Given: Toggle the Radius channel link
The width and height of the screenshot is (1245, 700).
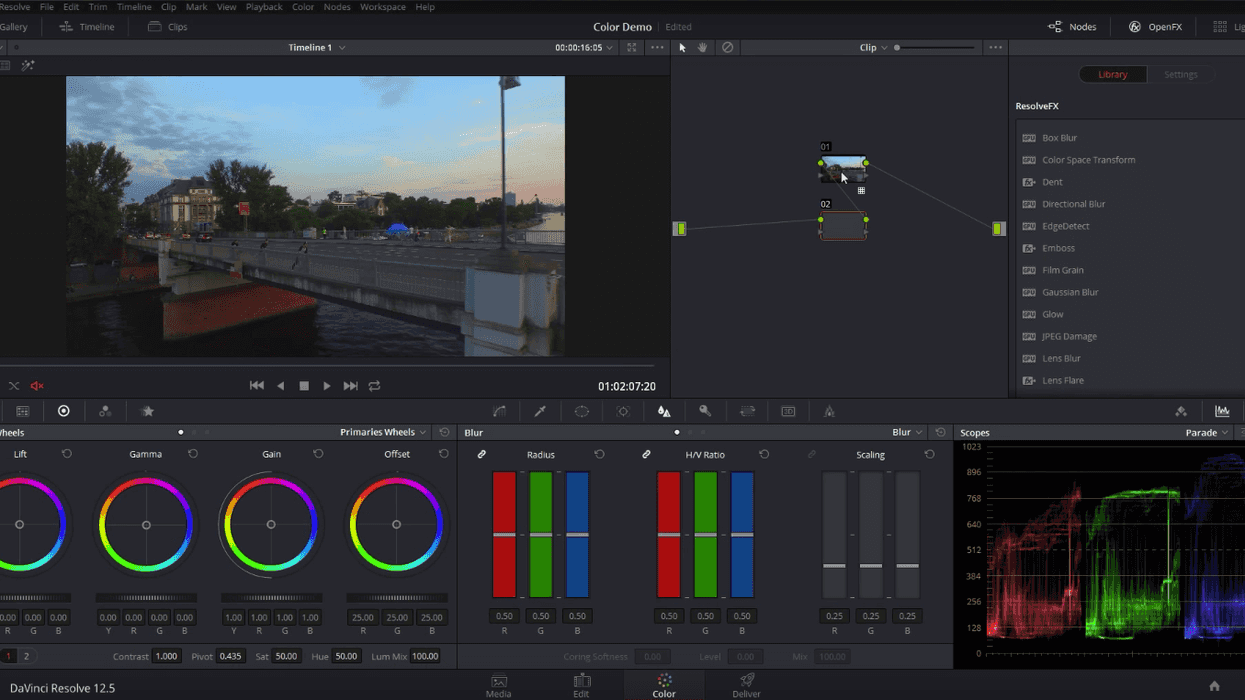Looking at the screenshot, I should (x=482, y=454).
